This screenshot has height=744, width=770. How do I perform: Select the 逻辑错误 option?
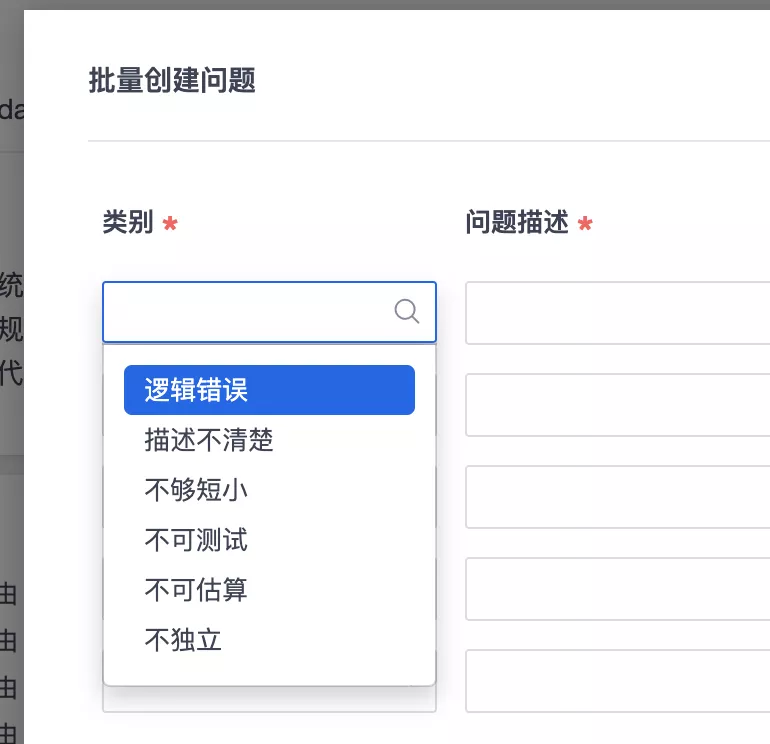(x=269, y=390)
